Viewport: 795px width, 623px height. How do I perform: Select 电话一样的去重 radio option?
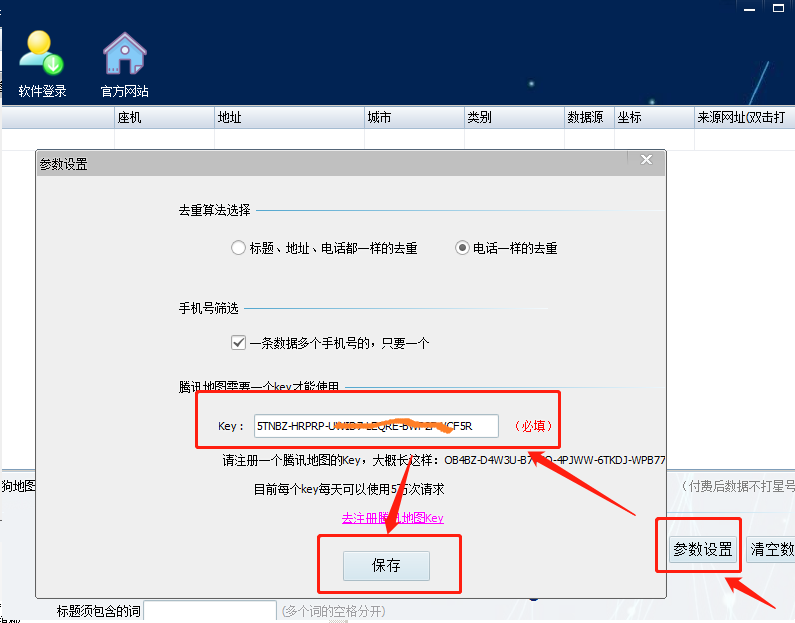462,248
